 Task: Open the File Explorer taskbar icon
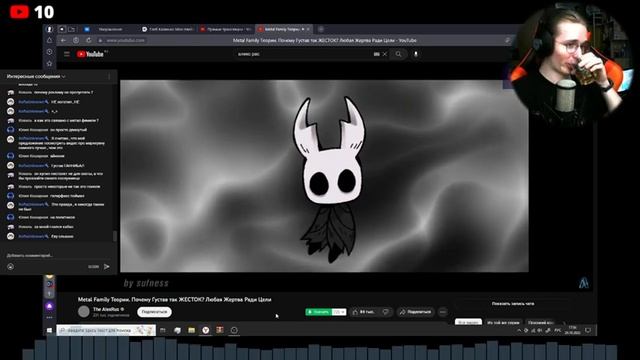pos(191,330)
